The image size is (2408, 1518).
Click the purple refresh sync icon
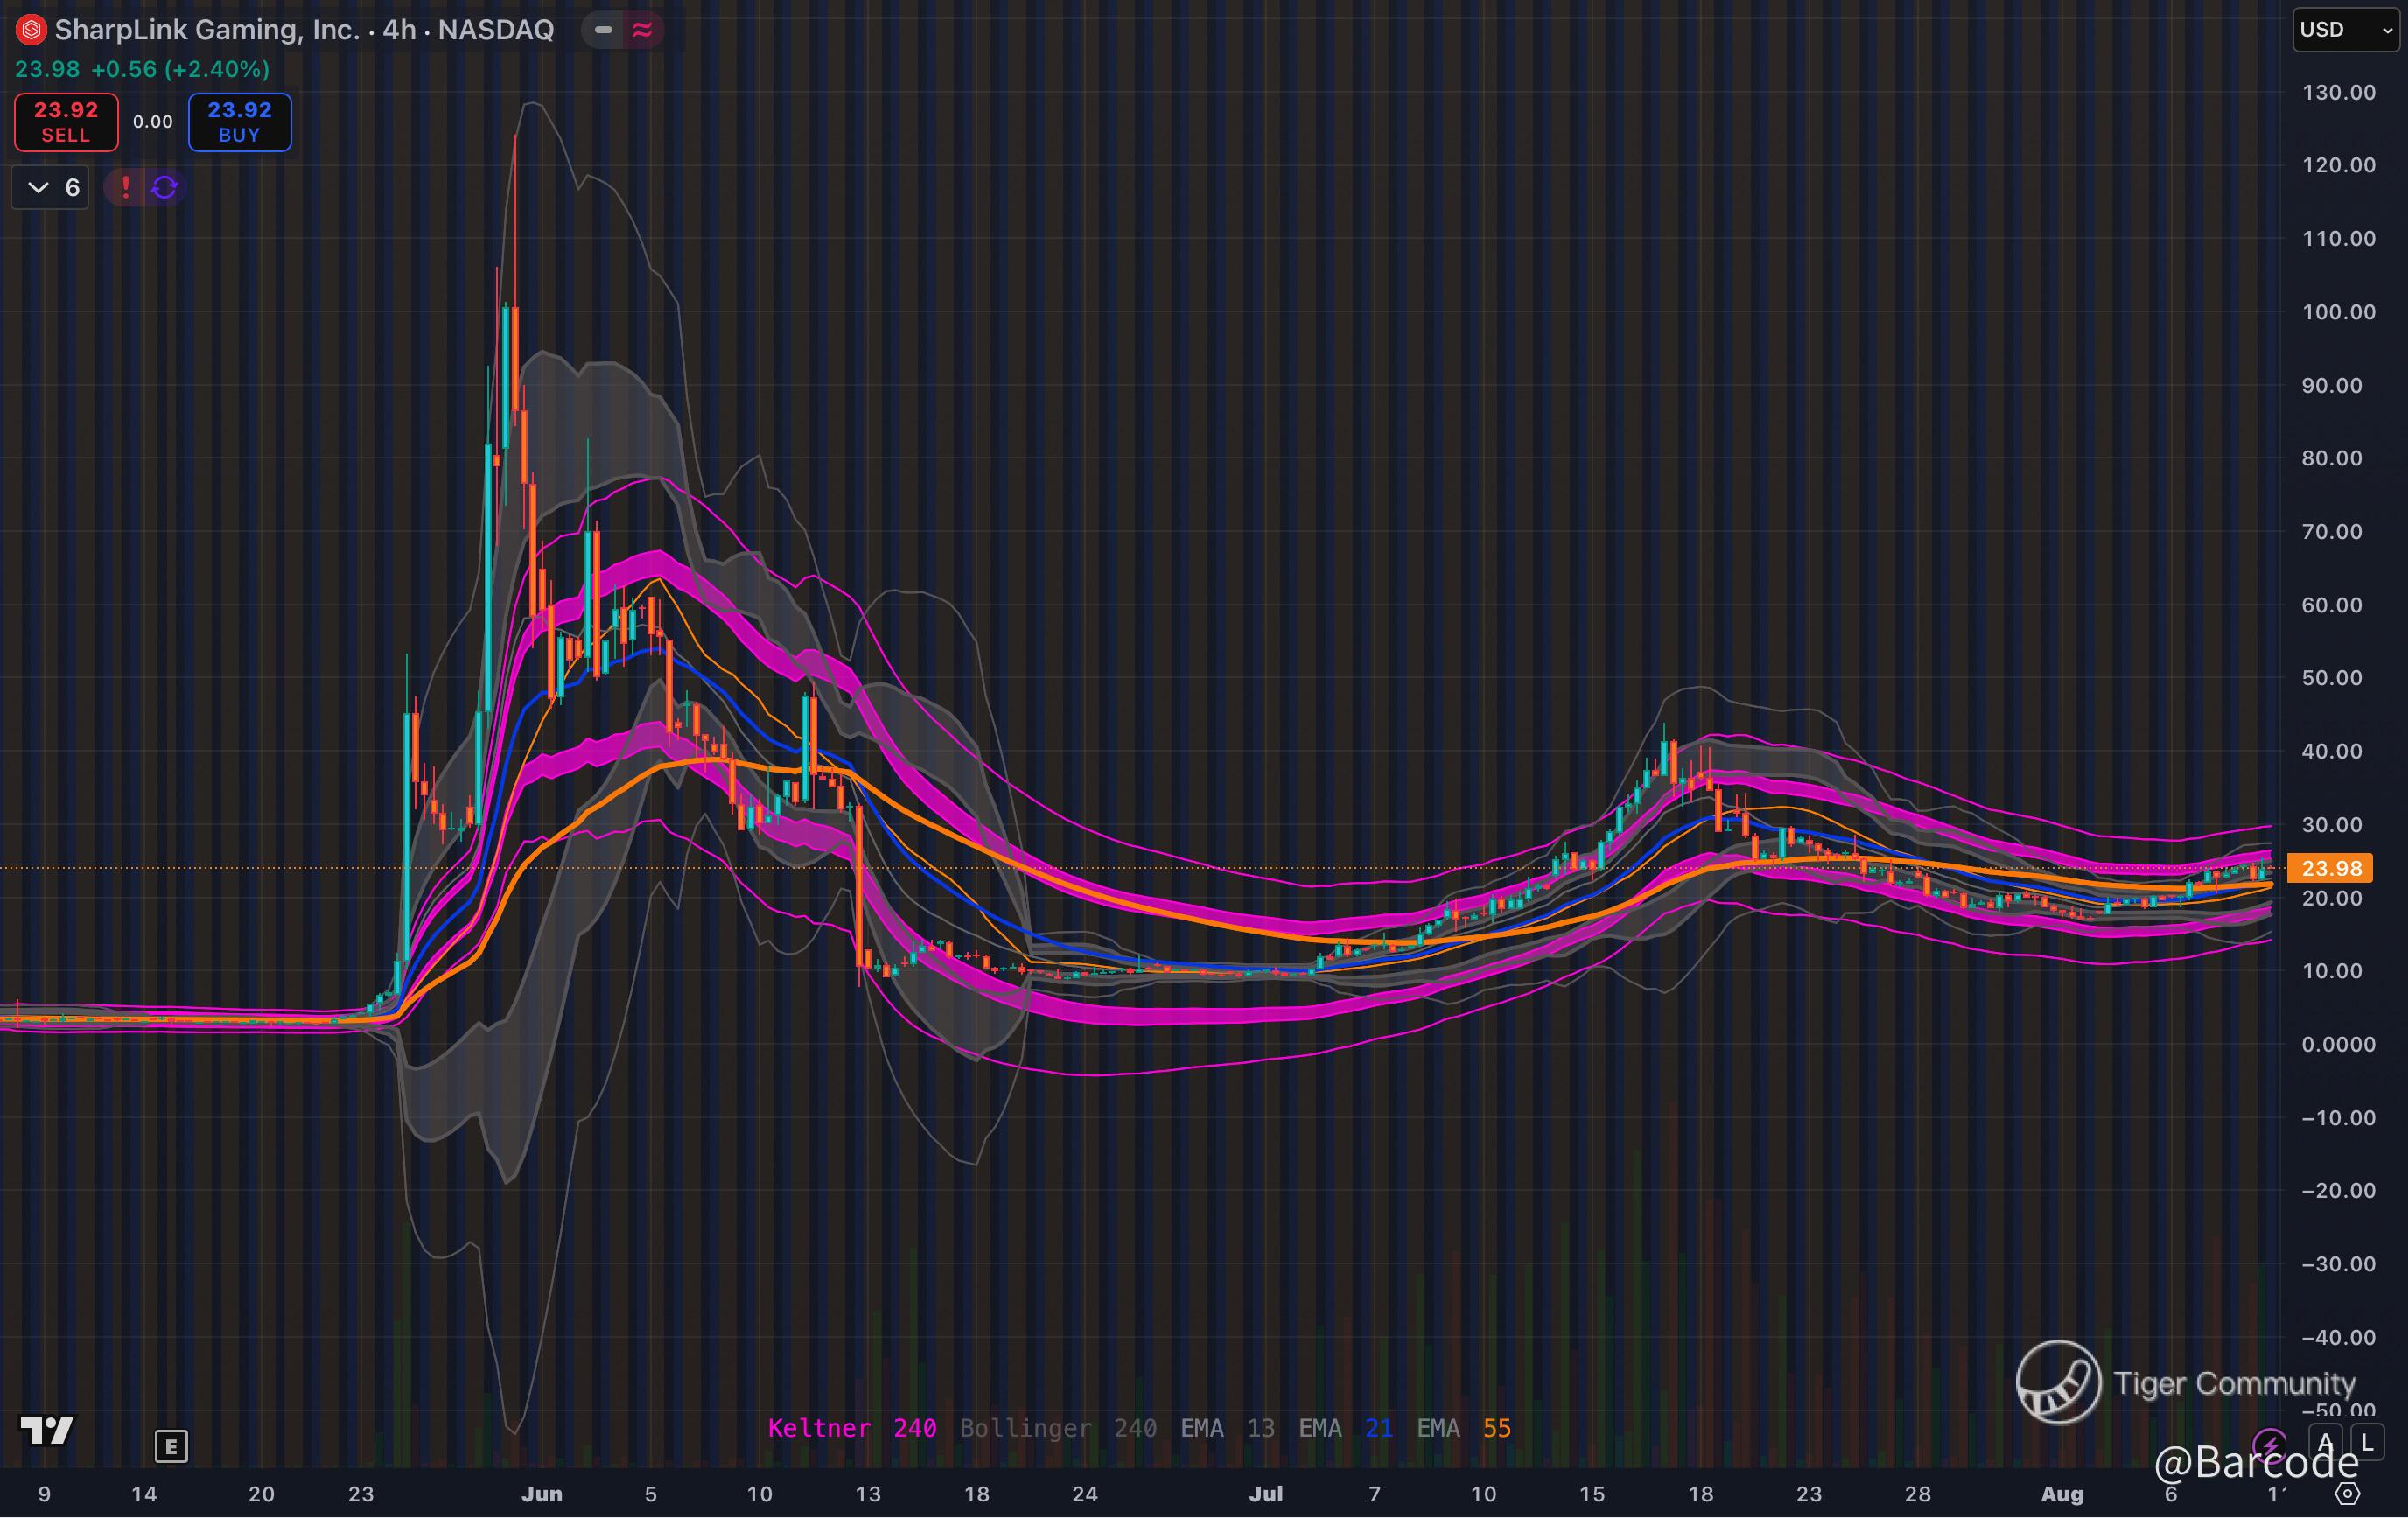coord(165,187)
